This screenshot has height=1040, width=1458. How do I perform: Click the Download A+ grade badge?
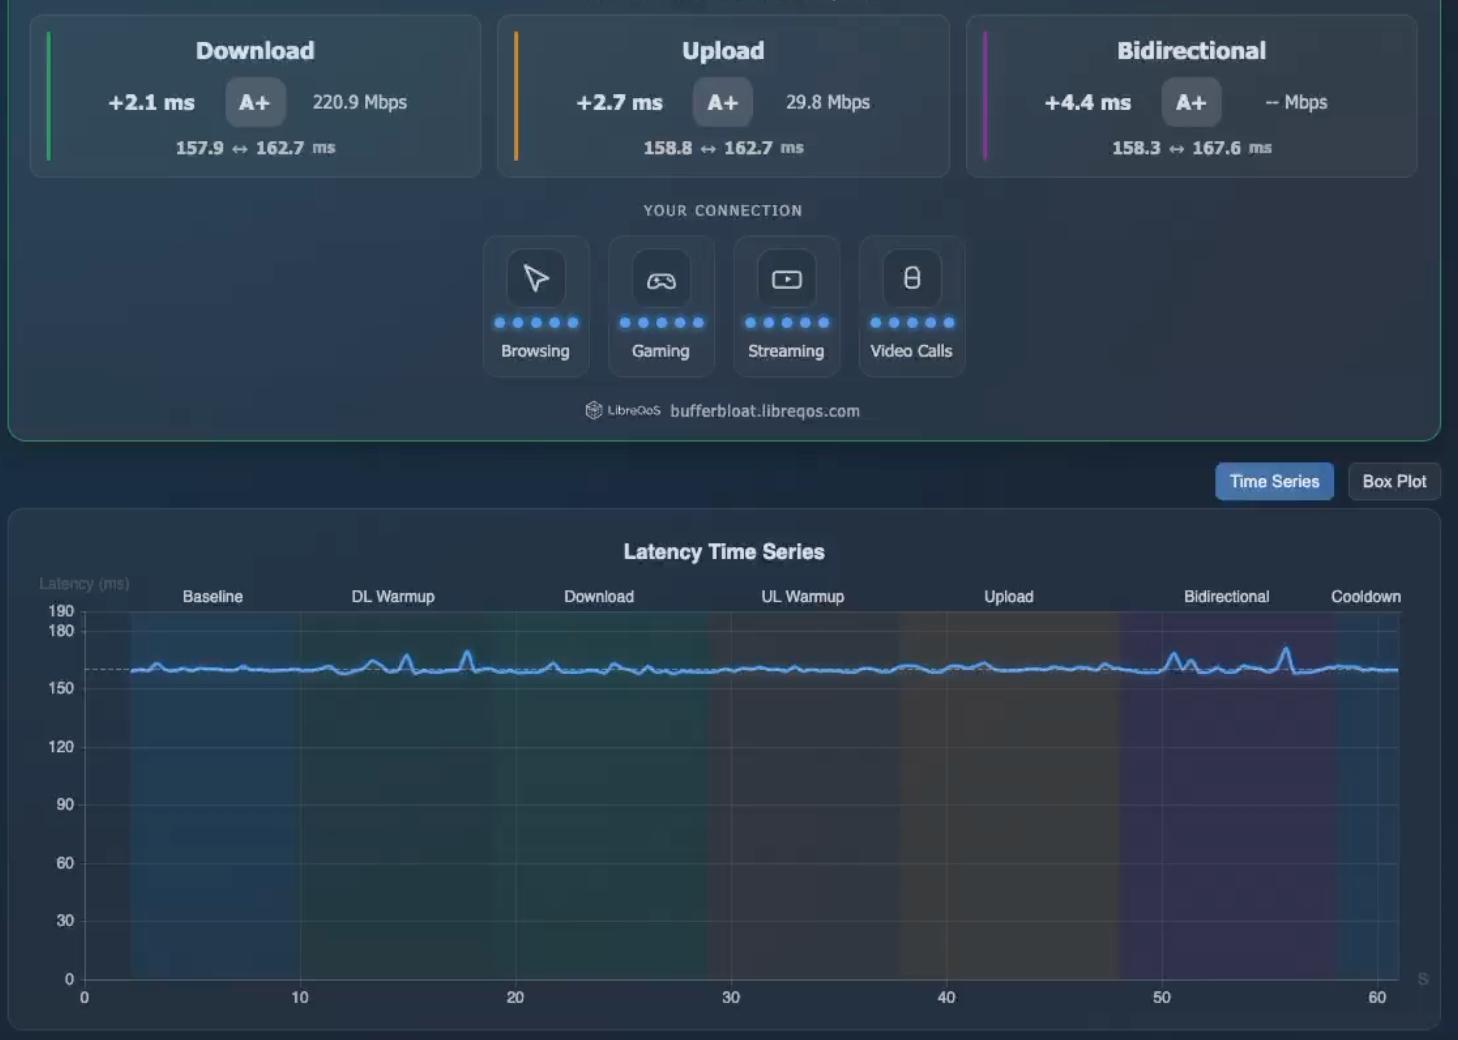255,102
